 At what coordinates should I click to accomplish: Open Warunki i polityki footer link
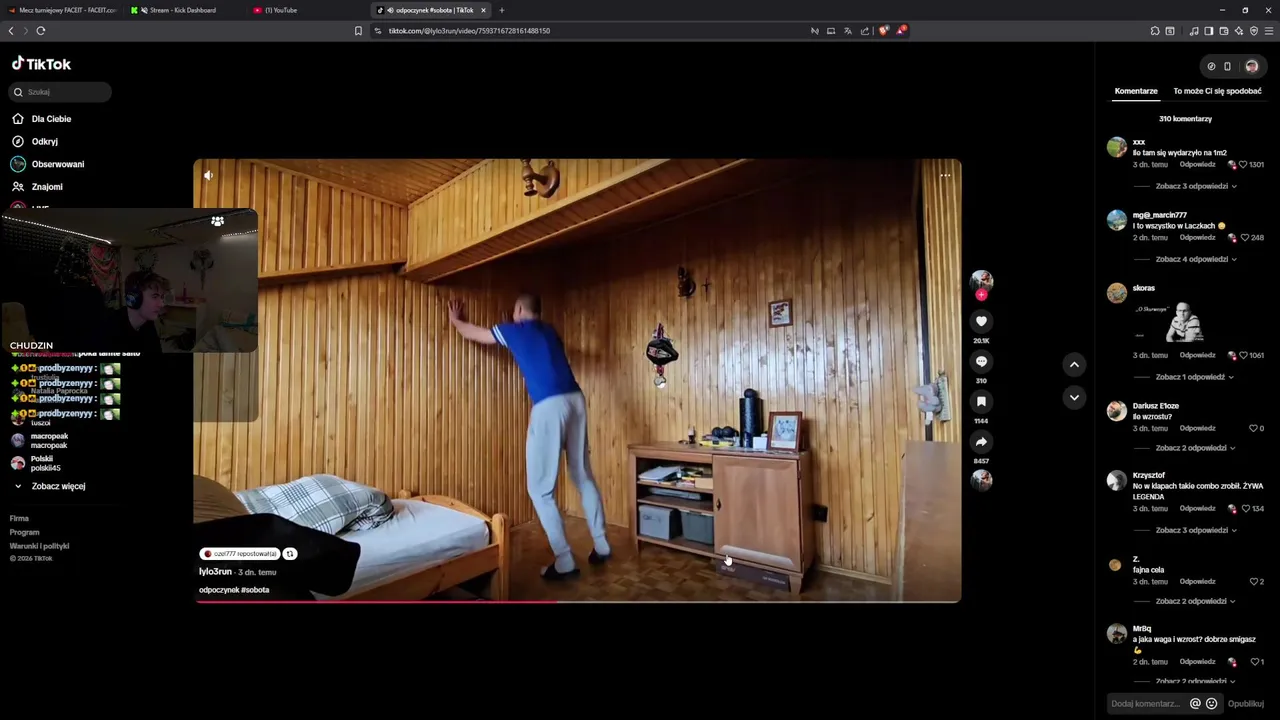point(39,546)
